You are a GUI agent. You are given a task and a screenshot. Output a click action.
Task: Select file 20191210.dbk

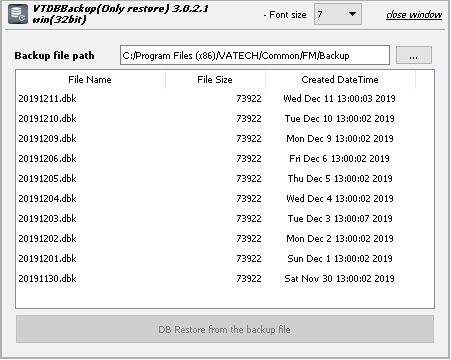(x=47, y=119)
